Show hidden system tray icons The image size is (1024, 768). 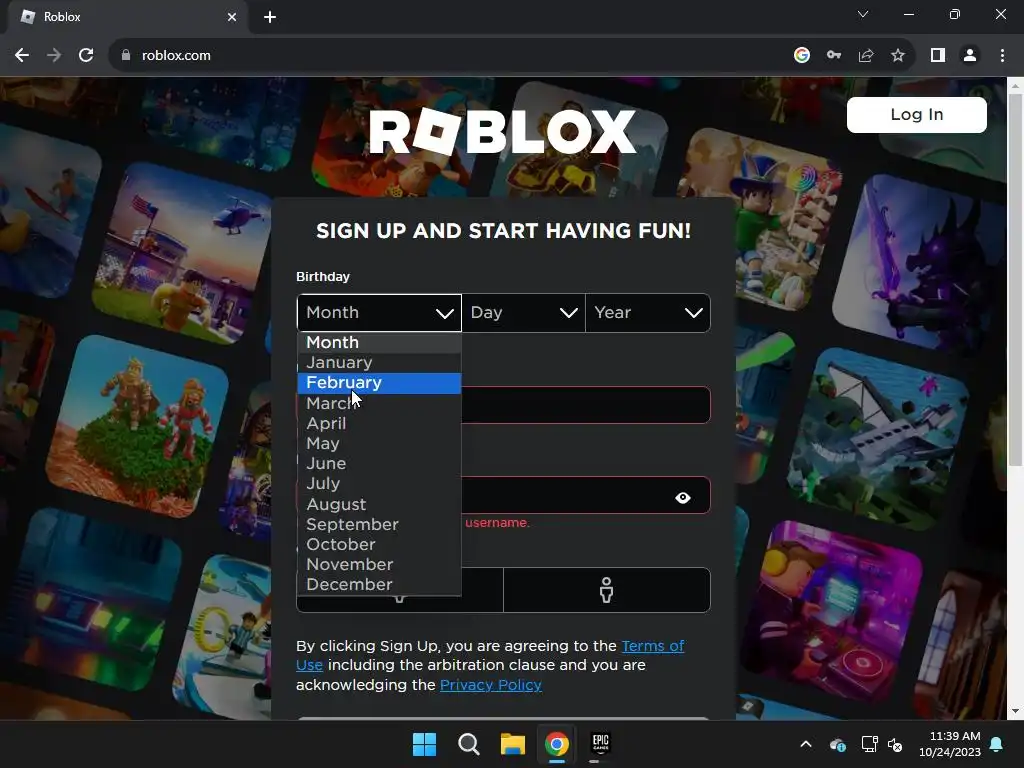[x=806, y=744]
